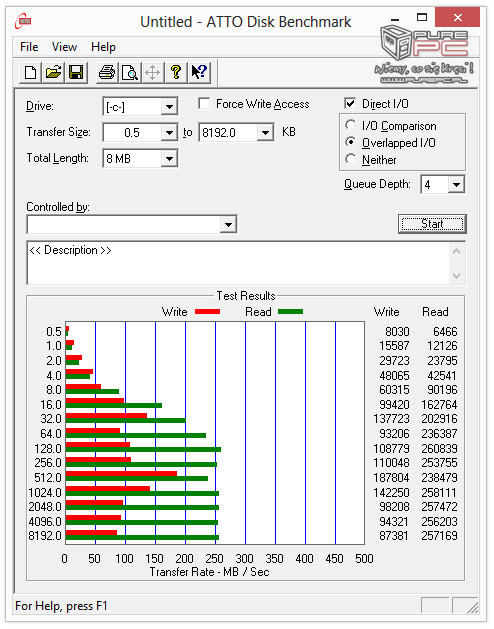Image resolution: width=494 pixels, height=629 pixels.
Task: Select the Neither radio button
Action: click(x=350, y=159)
